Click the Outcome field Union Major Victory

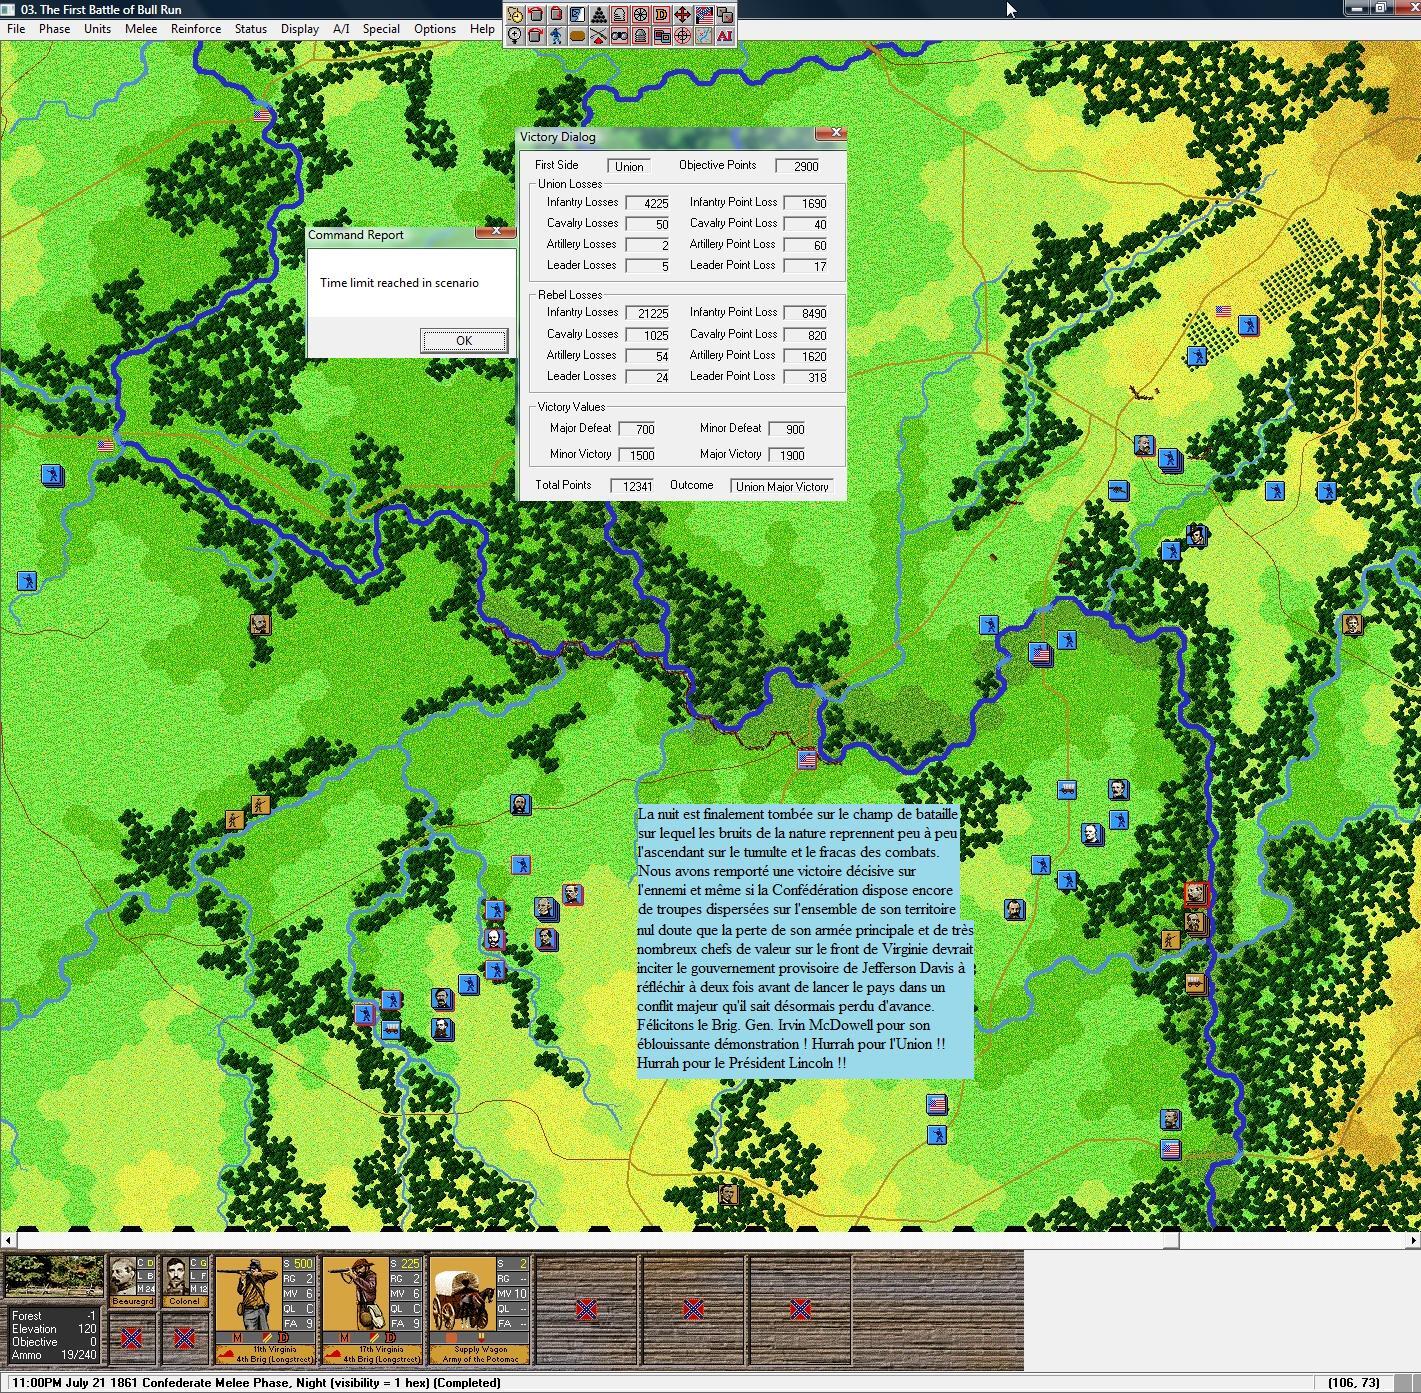pyautogui.click(x=782, y=487)
